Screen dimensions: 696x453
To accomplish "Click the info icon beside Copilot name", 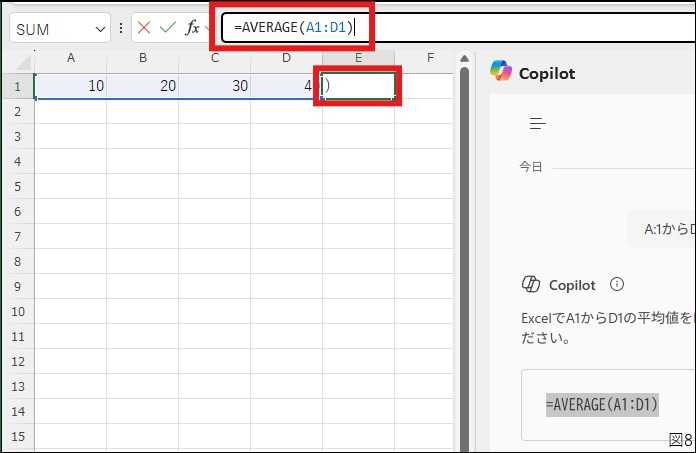I will click(617, 285).
